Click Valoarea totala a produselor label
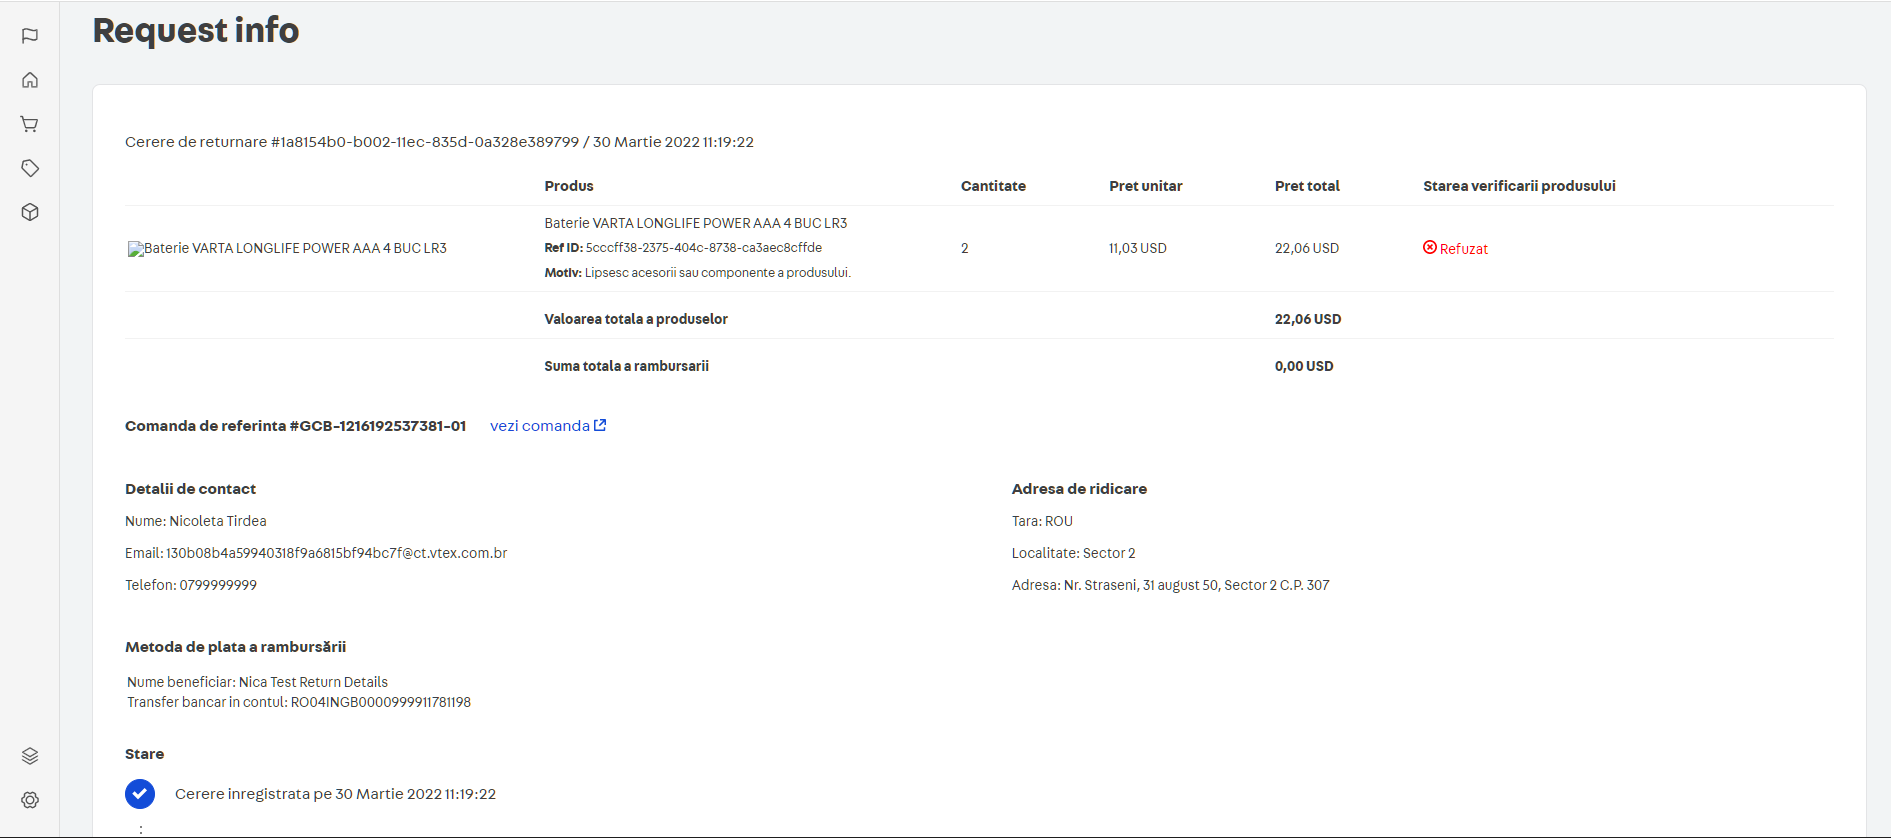 [x=636, y=319]
